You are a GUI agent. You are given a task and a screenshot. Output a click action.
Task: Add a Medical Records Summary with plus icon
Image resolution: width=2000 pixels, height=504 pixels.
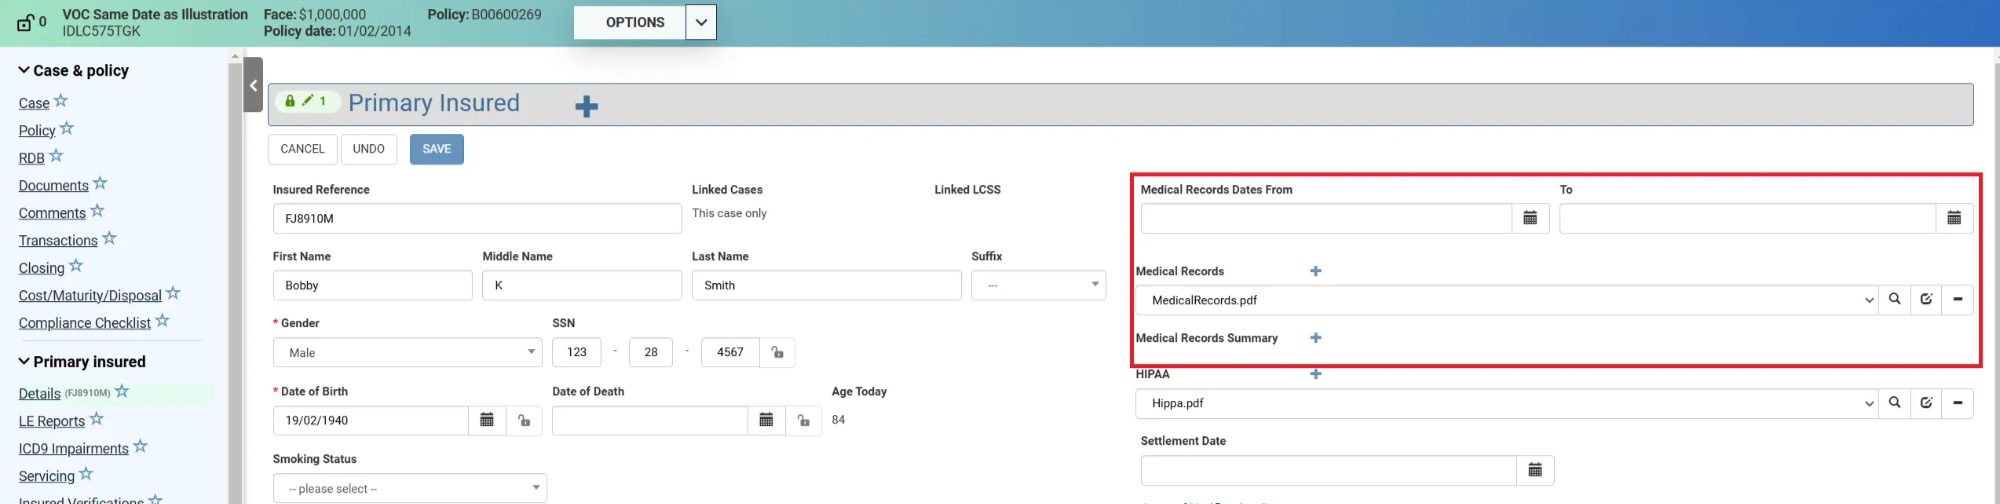1316,338
